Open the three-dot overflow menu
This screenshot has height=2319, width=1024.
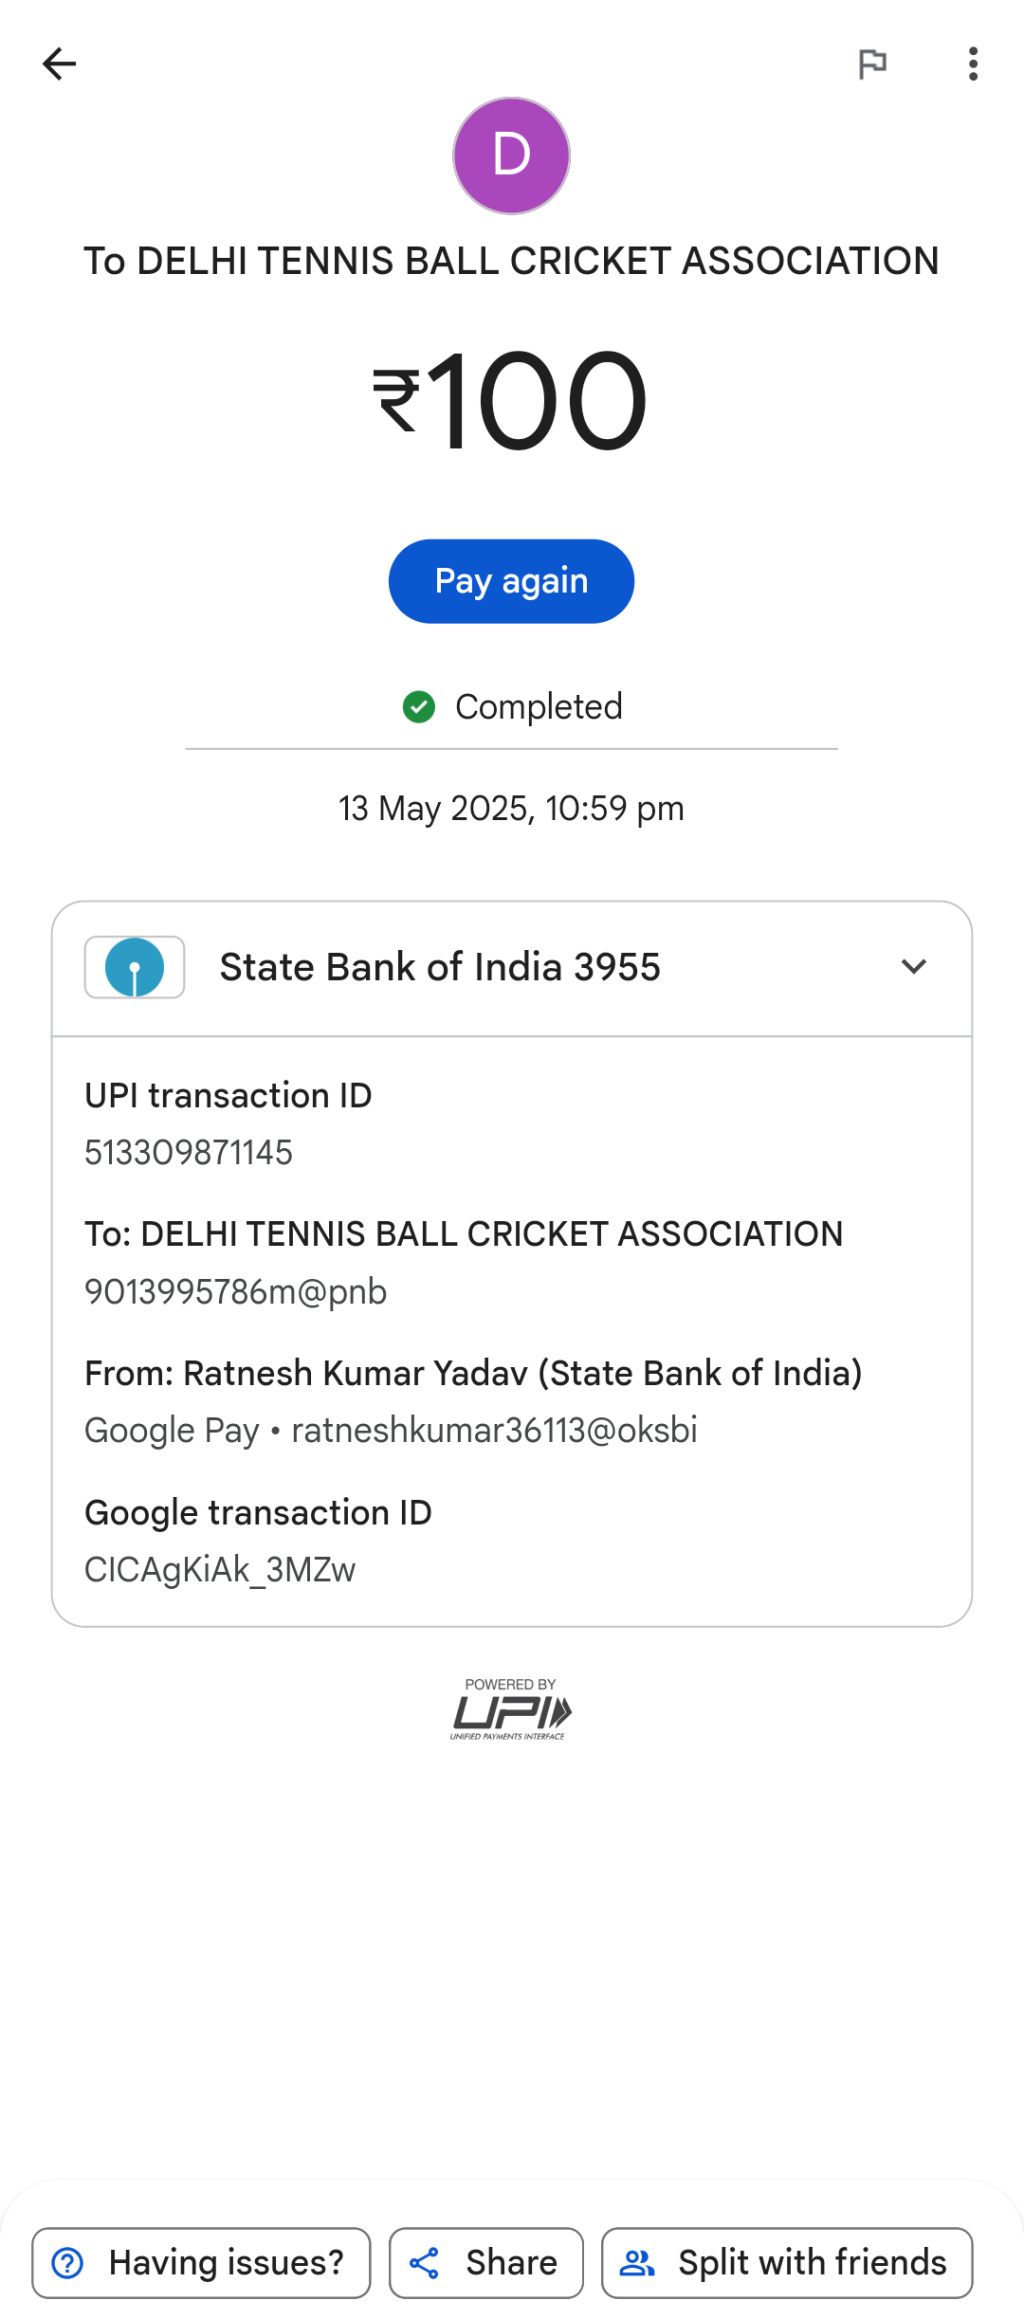pos(972,64)
